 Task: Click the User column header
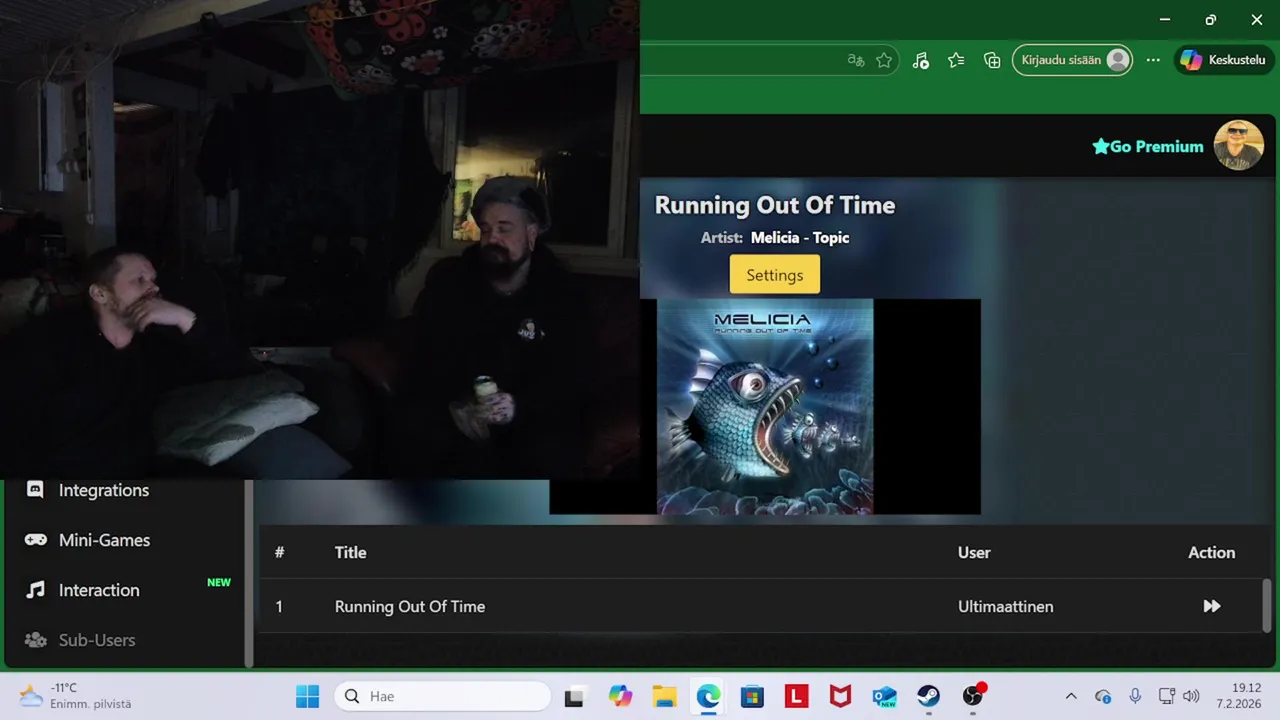pyautogui.click(x=974, y=552)
